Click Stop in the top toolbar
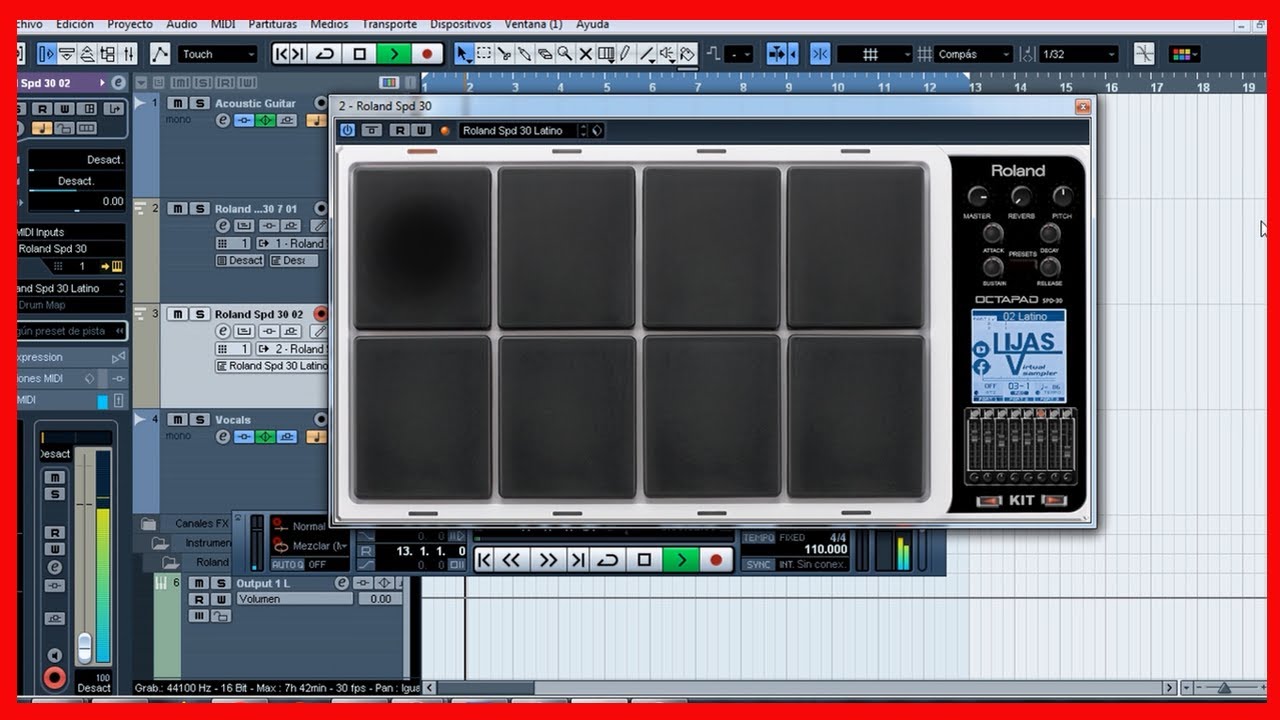 tap(360, 54)
